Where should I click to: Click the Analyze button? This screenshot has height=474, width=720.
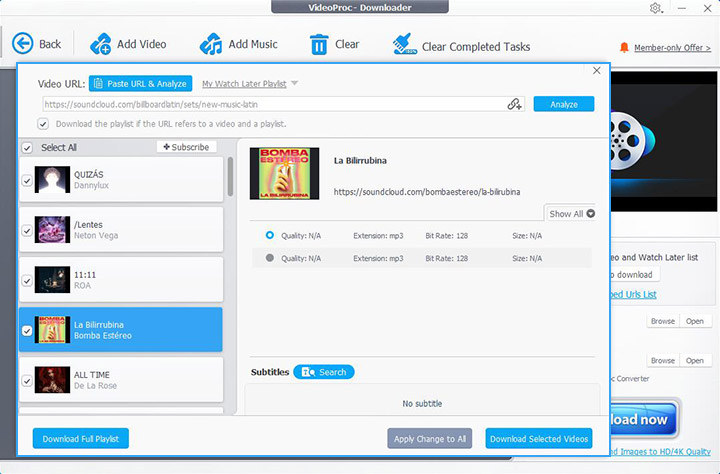click(x=564, y=104)
